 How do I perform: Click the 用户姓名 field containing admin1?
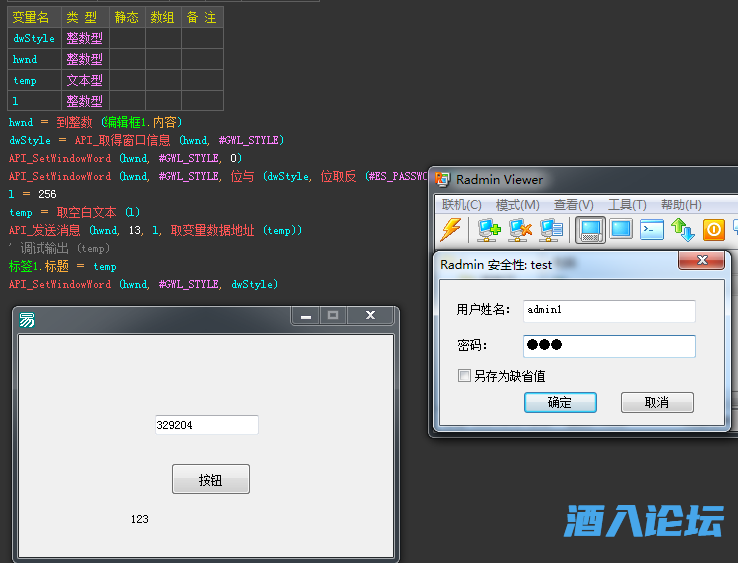click(608, 310)
